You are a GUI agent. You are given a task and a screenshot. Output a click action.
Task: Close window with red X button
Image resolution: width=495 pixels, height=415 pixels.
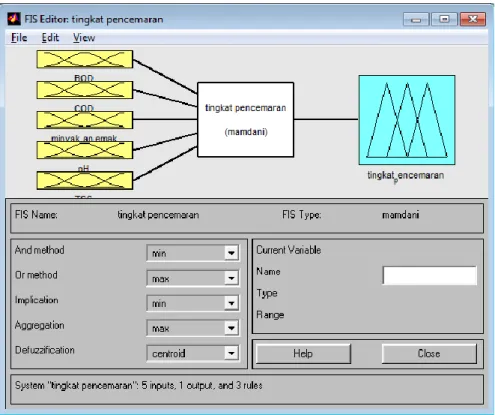pos(473,19)
